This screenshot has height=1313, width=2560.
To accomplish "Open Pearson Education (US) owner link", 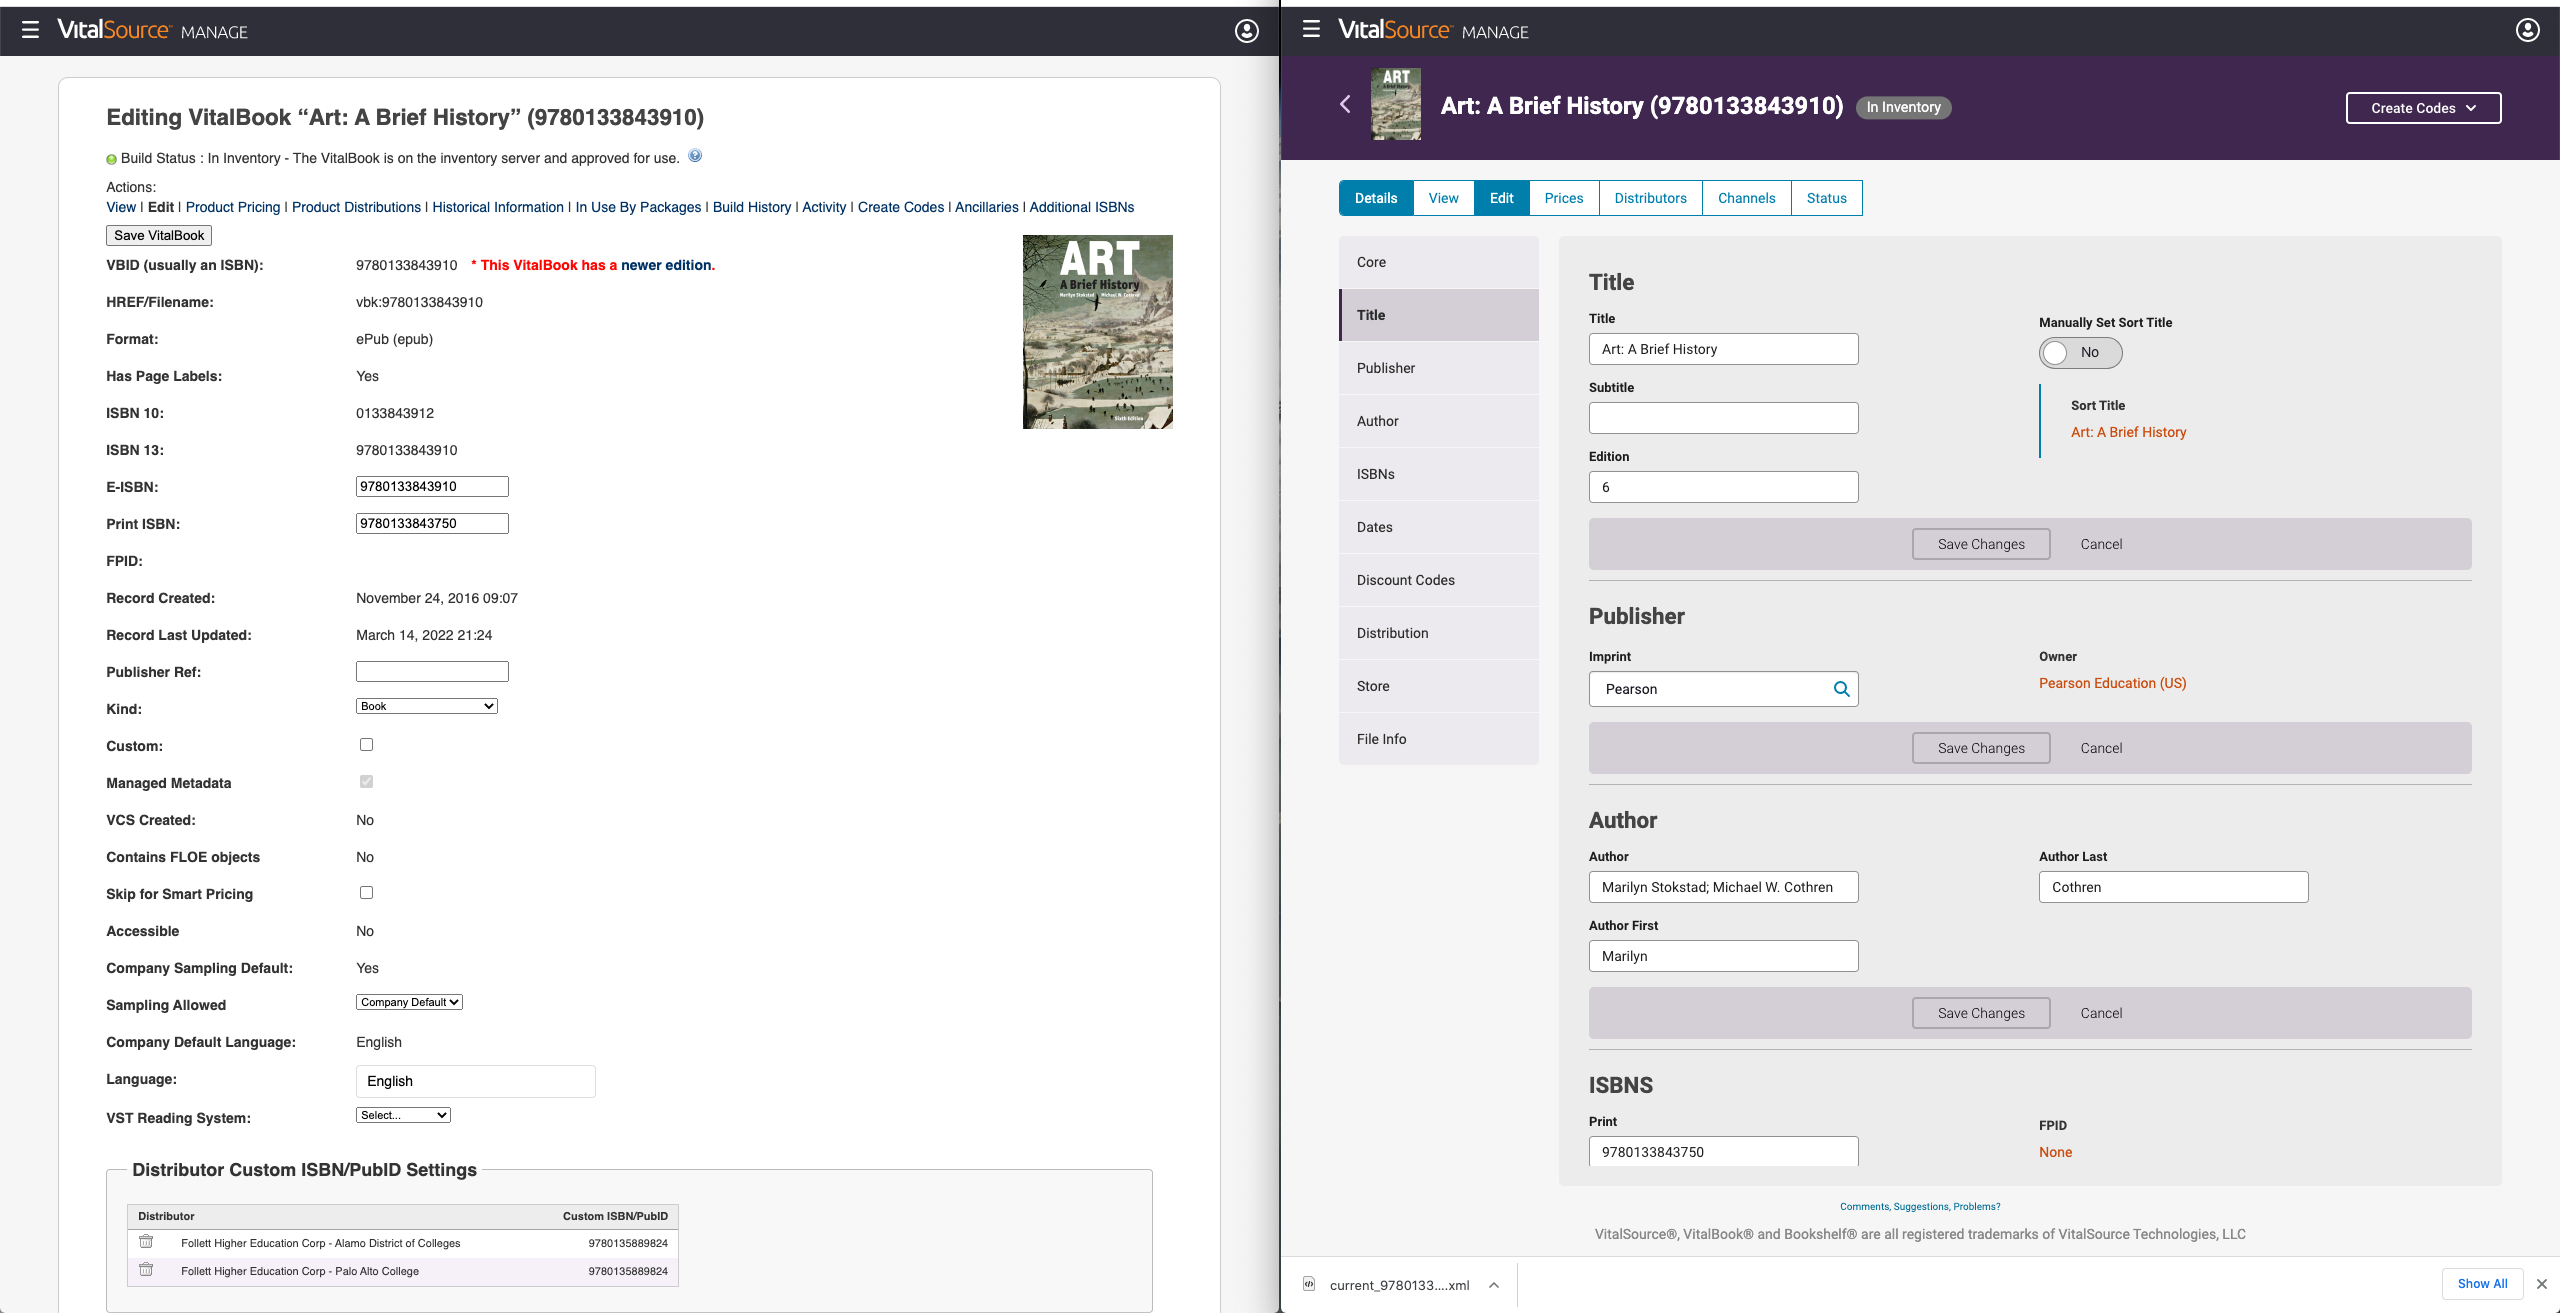I will (2112, 683).
